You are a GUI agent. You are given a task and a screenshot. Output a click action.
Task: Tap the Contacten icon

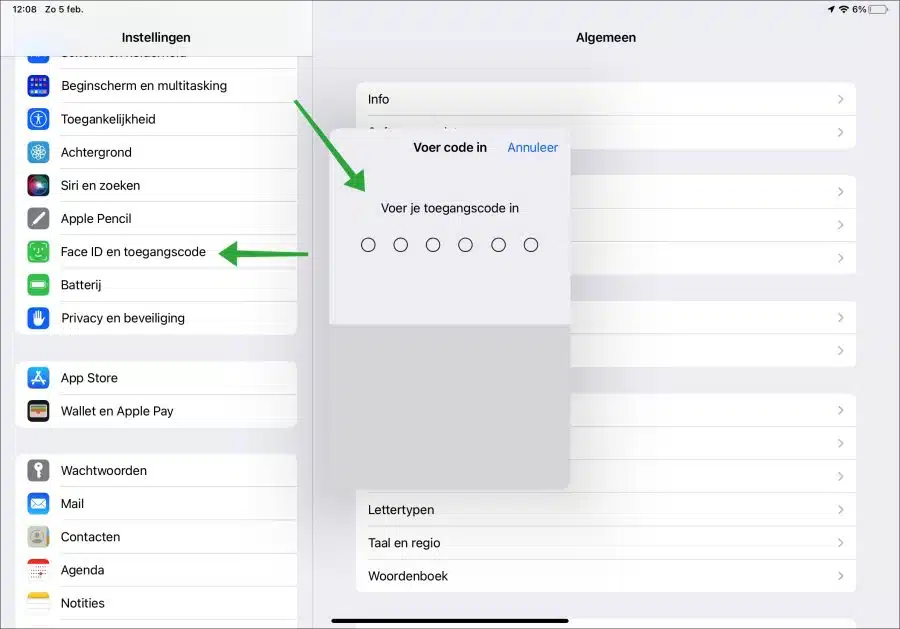(x=38, y=537)
